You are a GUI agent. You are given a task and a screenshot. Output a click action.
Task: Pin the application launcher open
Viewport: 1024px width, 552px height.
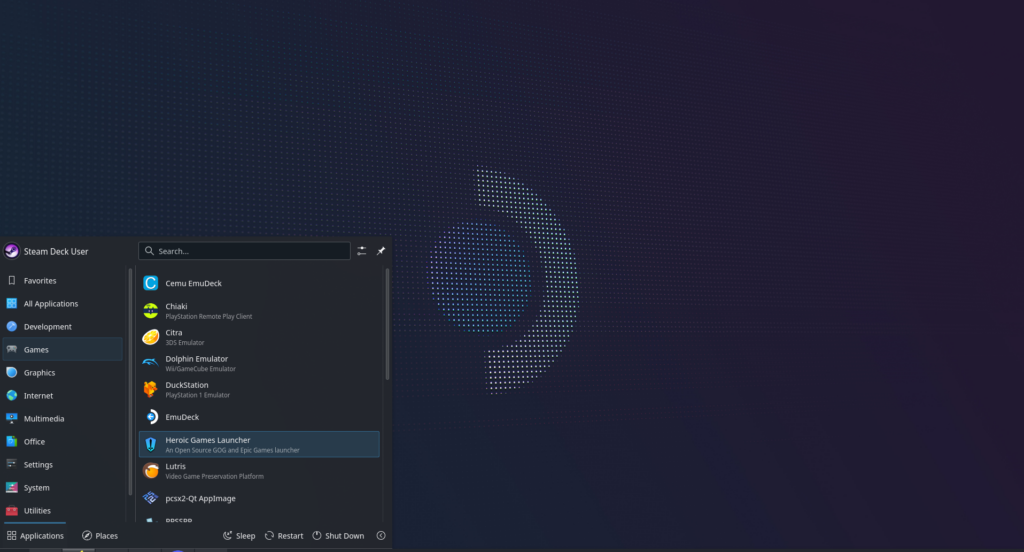[x=381, y=251]
